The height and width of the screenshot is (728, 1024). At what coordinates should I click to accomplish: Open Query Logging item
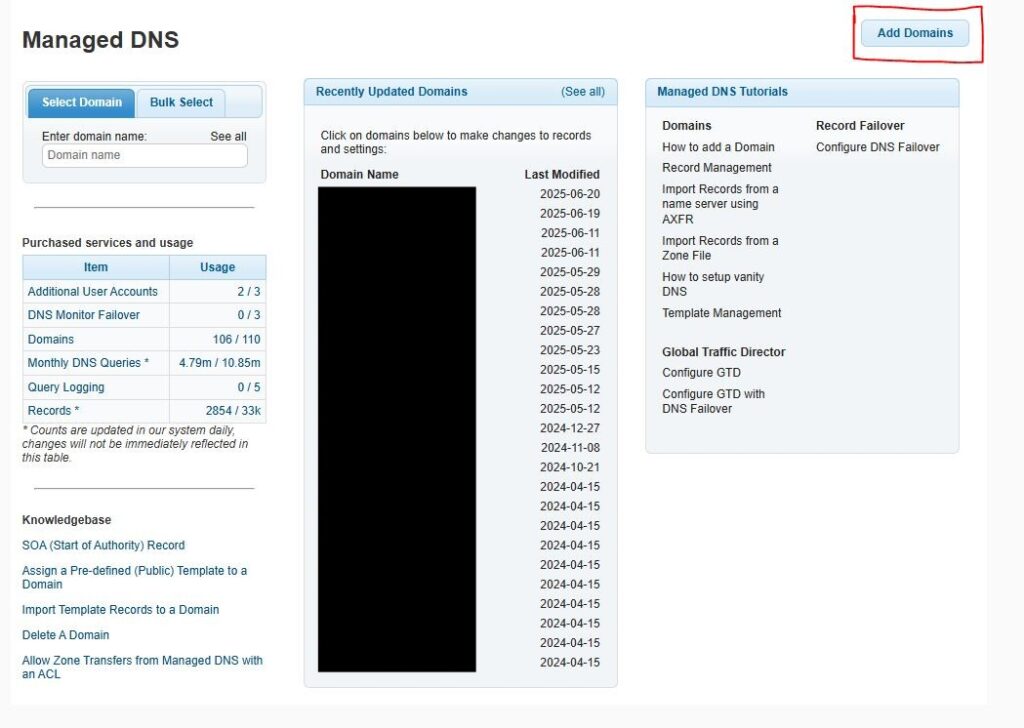coord(66,387)
